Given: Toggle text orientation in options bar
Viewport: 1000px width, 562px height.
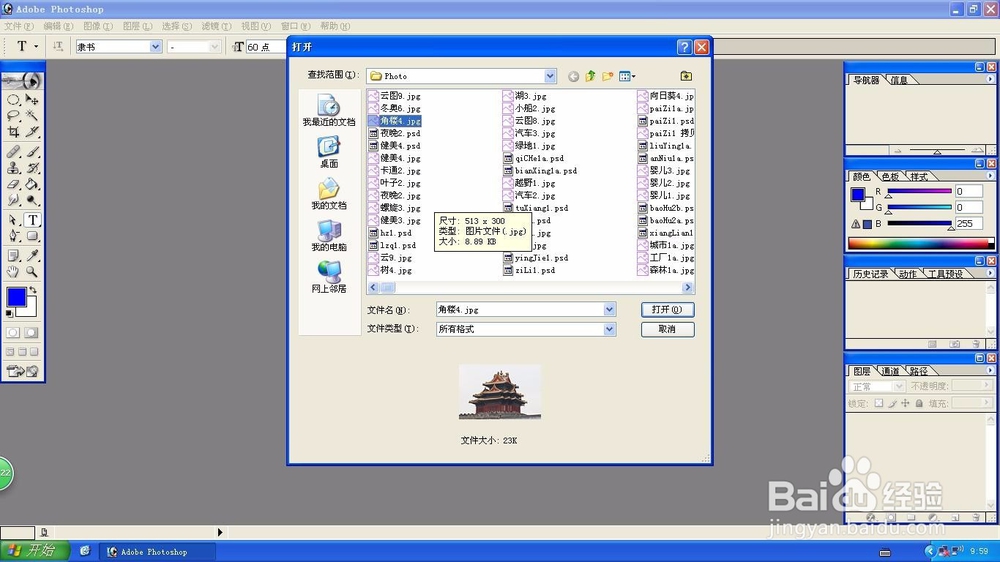Looking at the screenshot, I should (58, 47).
